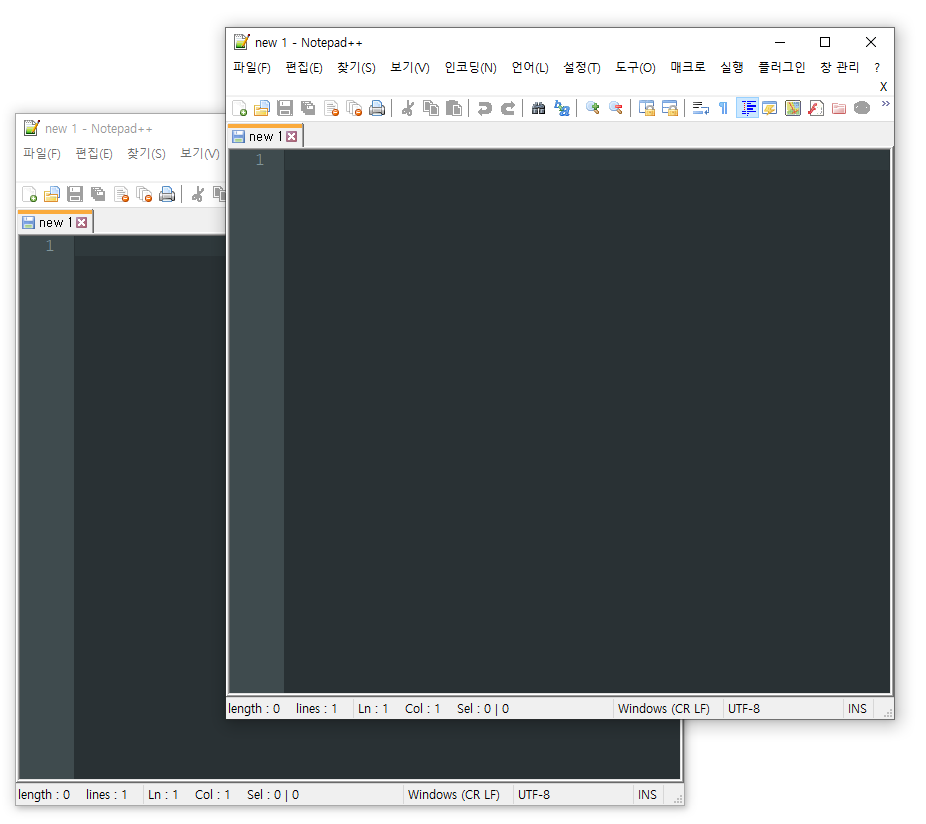
Task: Open 파일(F) menu in back Notepad++ window
Action: pyautogui.click(x=42, y=154)
